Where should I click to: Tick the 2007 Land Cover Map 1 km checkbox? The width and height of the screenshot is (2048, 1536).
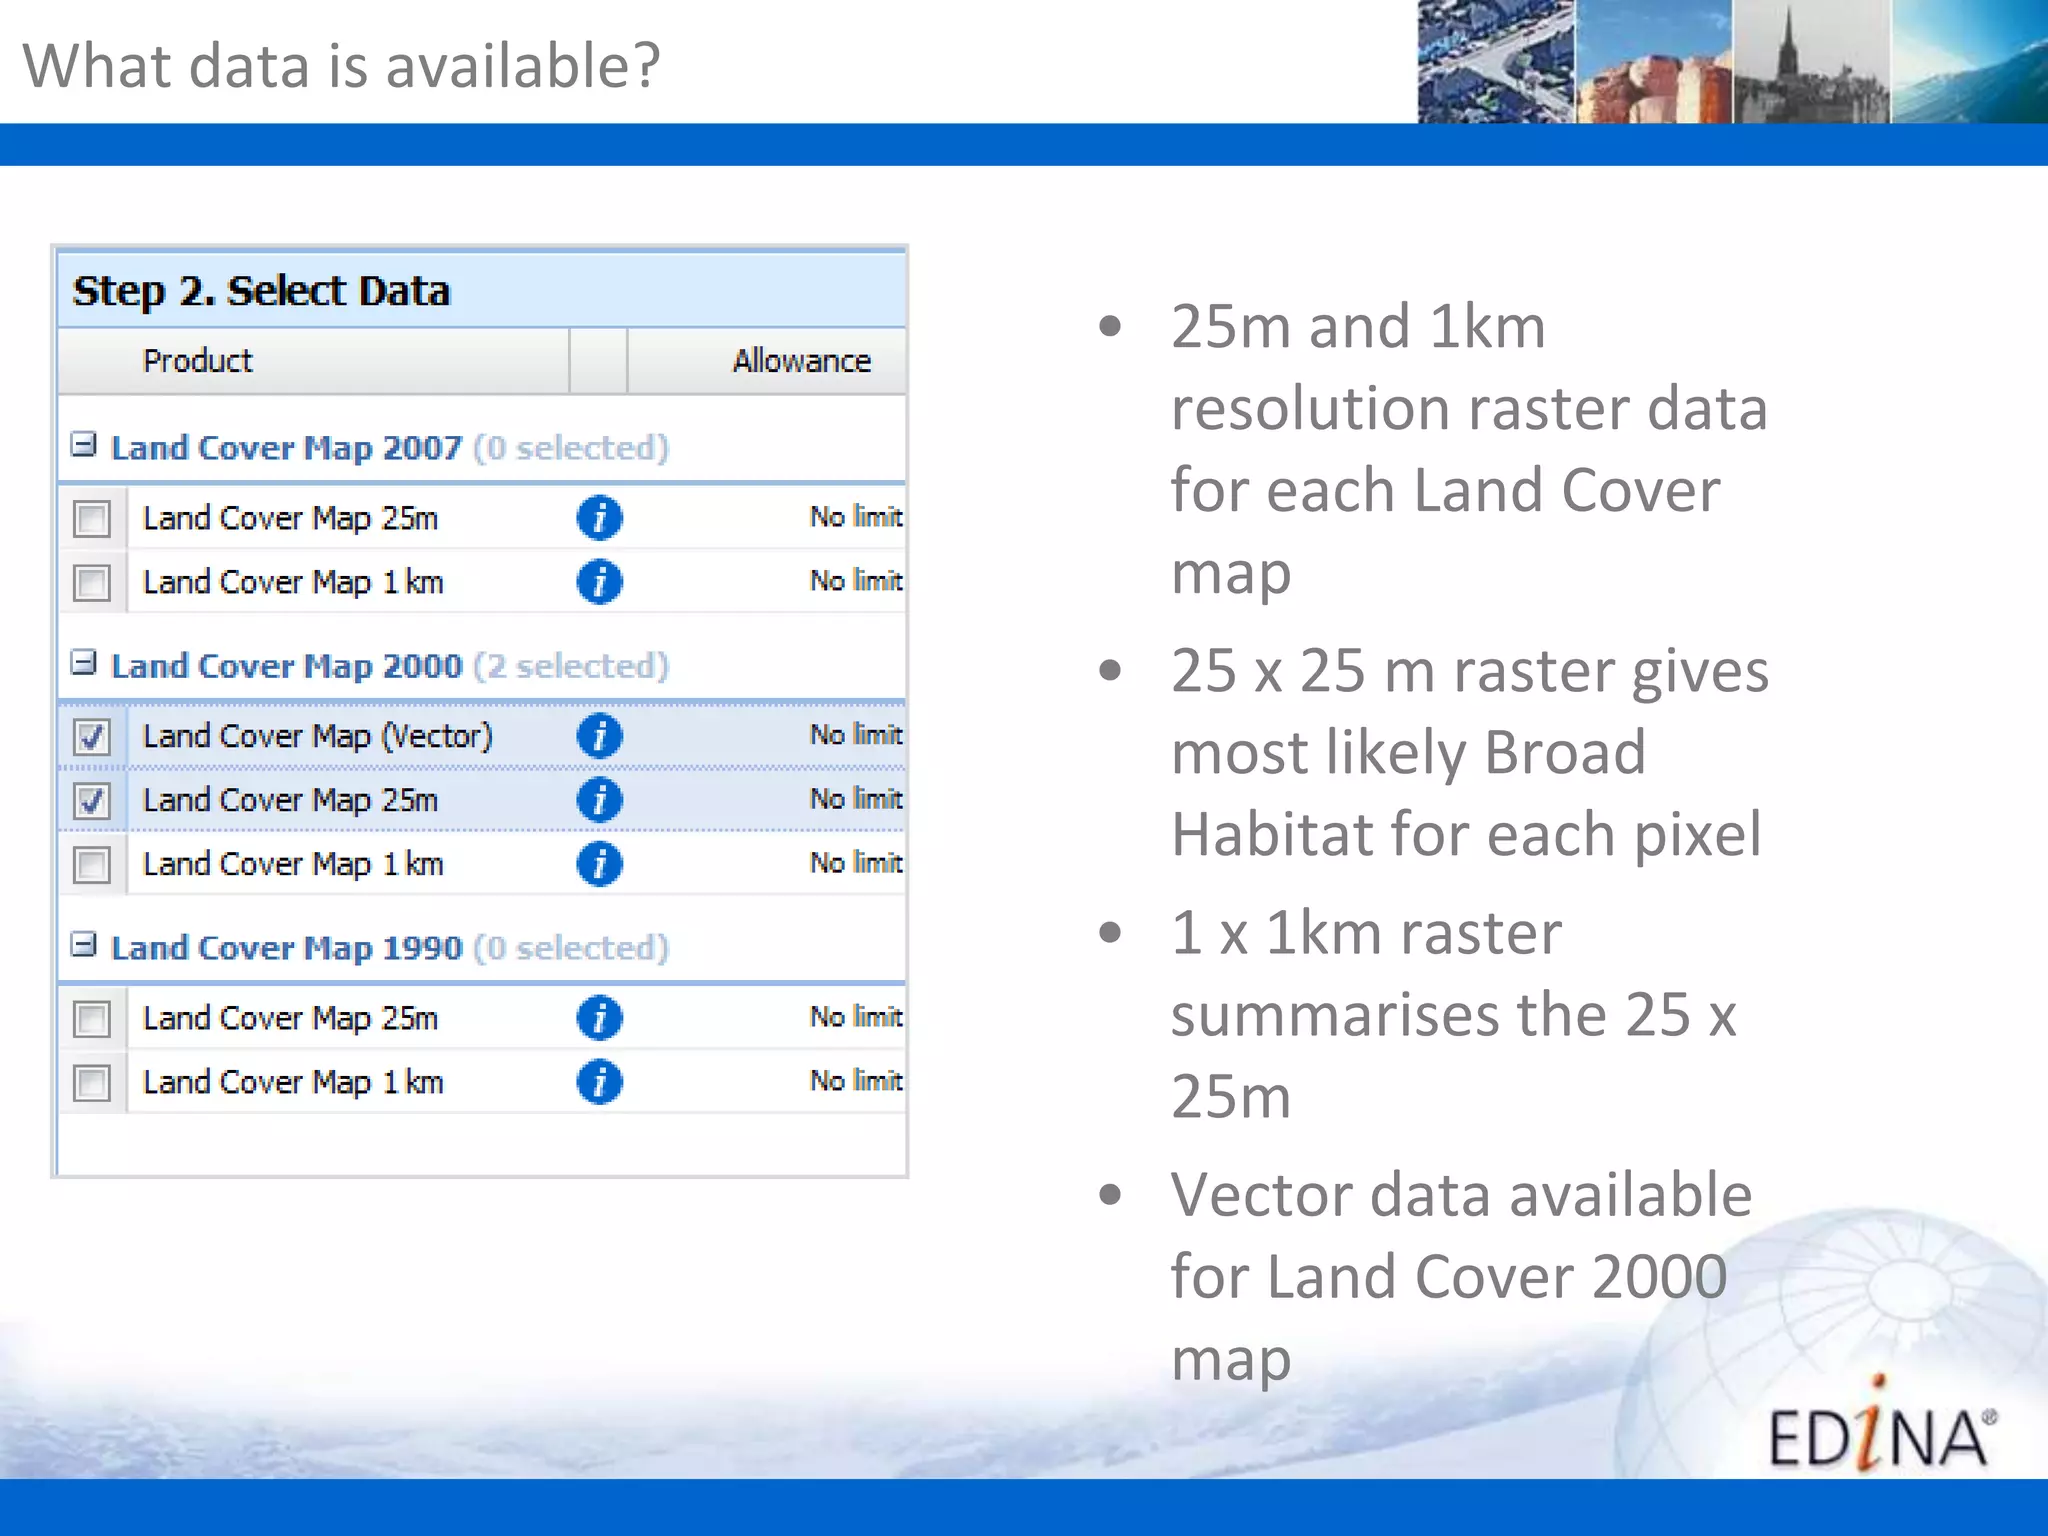point(92,583)
